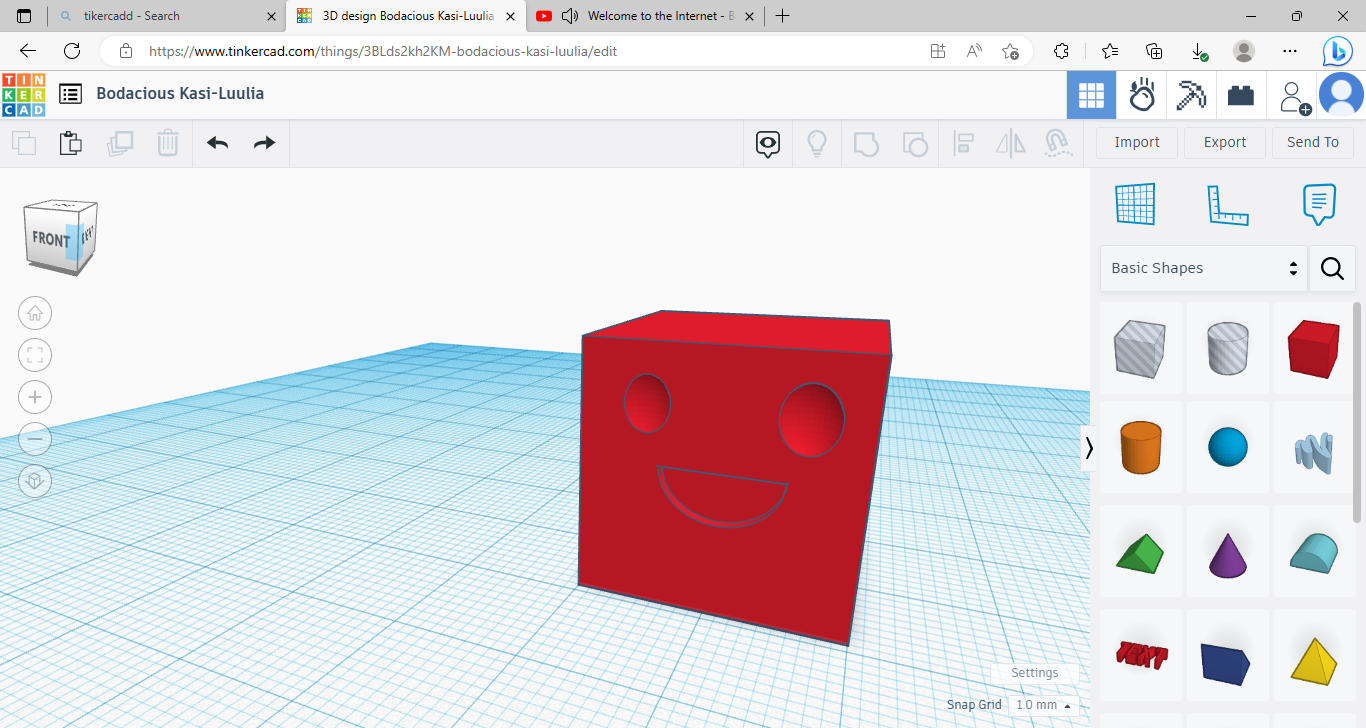Switch to Bricks mode
Viewport: 1366px width, 728px height.
point(1241,95)
